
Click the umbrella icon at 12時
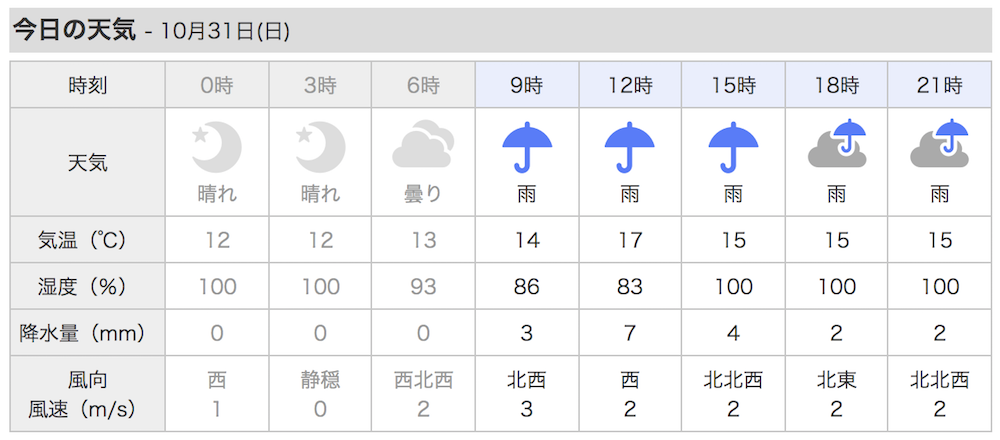point(629,148)
